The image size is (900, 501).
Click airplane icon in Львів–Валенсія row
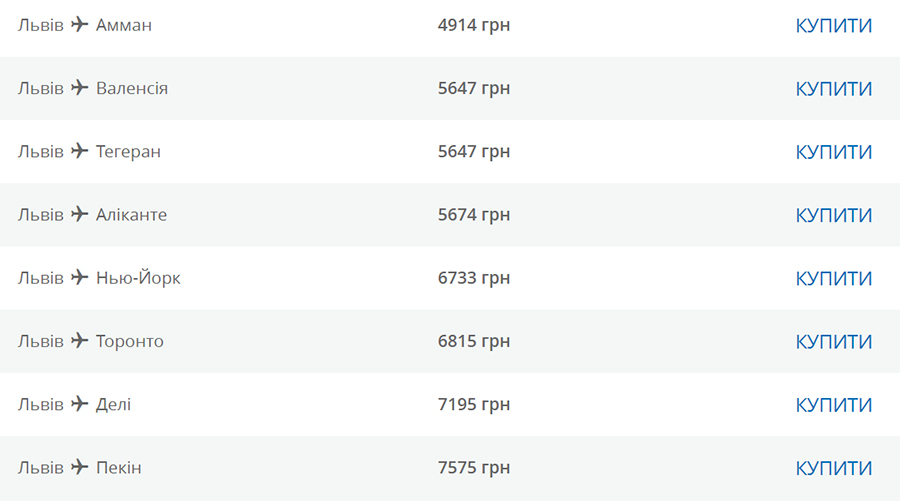[80, 88]
